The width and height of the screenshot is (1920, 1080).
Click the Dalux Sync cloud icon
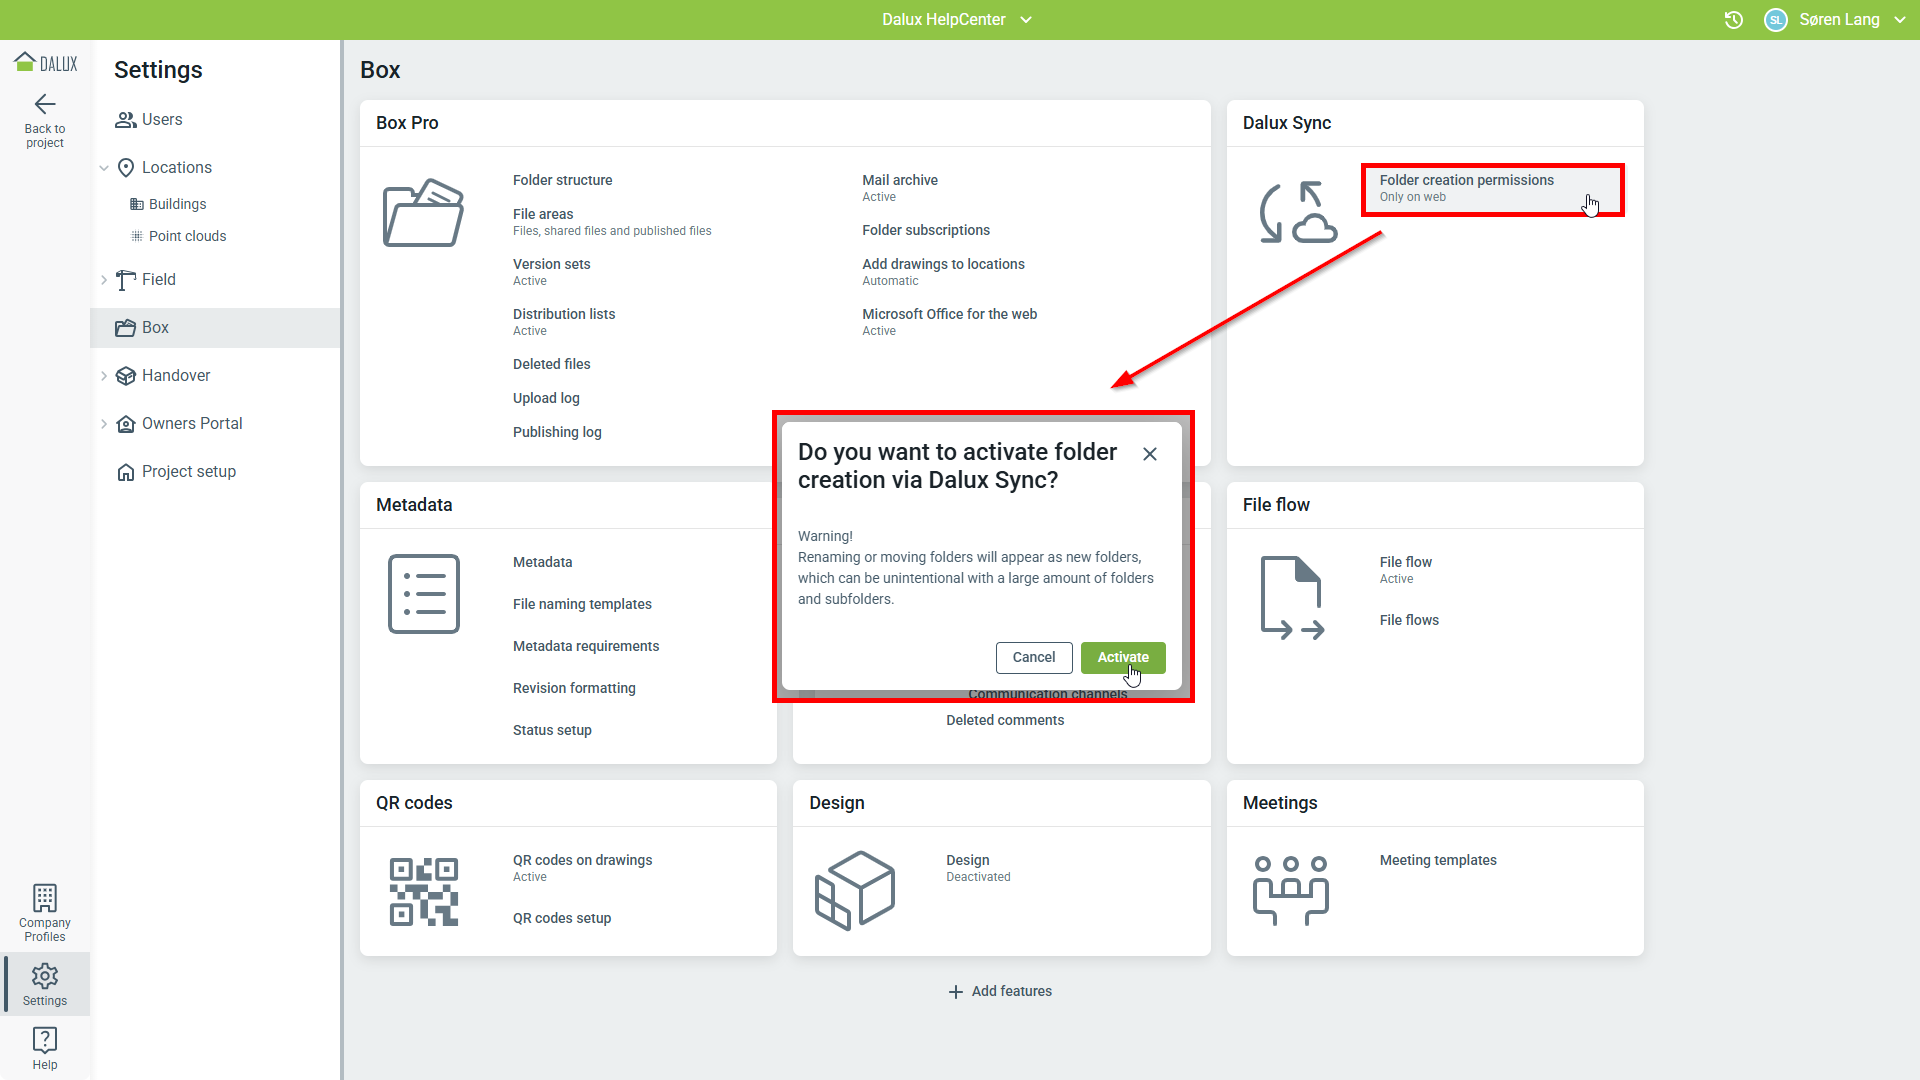click(x=1298, y=212)
